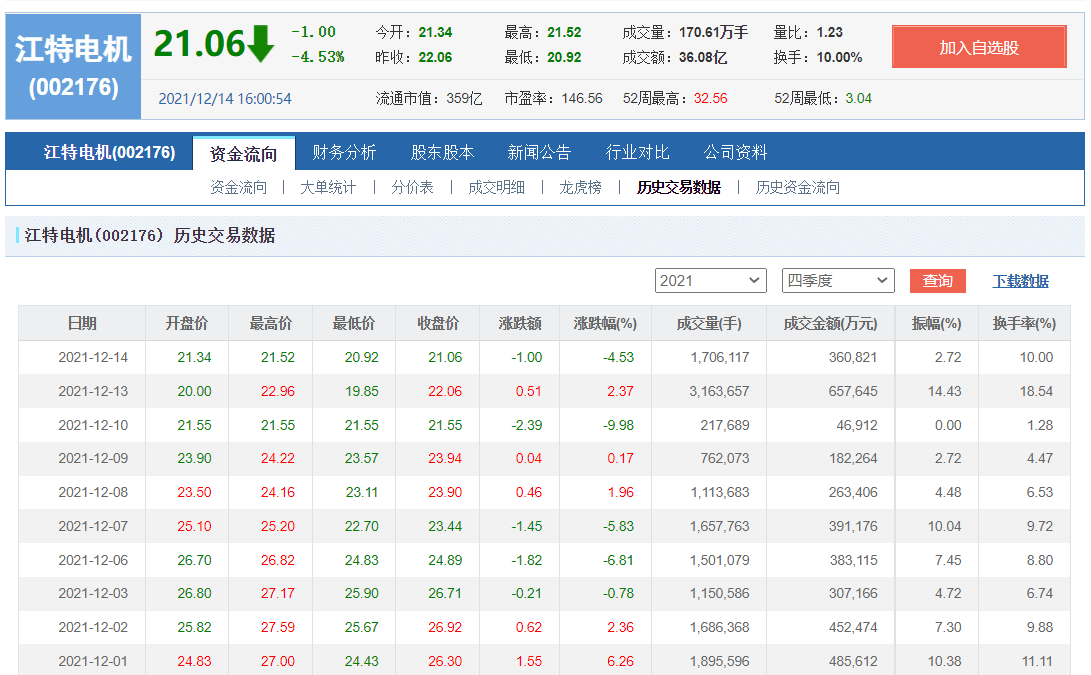This screenshot has height=675, width=1091.
Task: Select the 历史交易数据 sub-navigation link
Action: (x=678, y=187)
